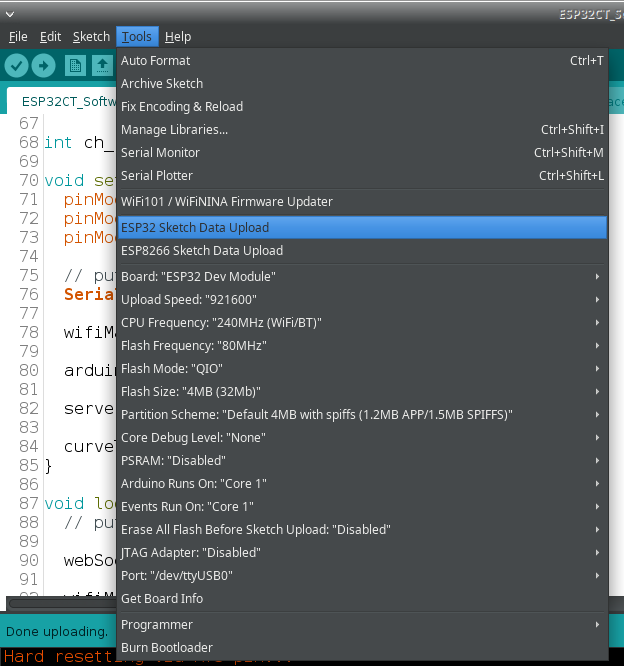Launch the Serial Monitor
The width and height of the screenshot is (624, 666).
(361, 152)
